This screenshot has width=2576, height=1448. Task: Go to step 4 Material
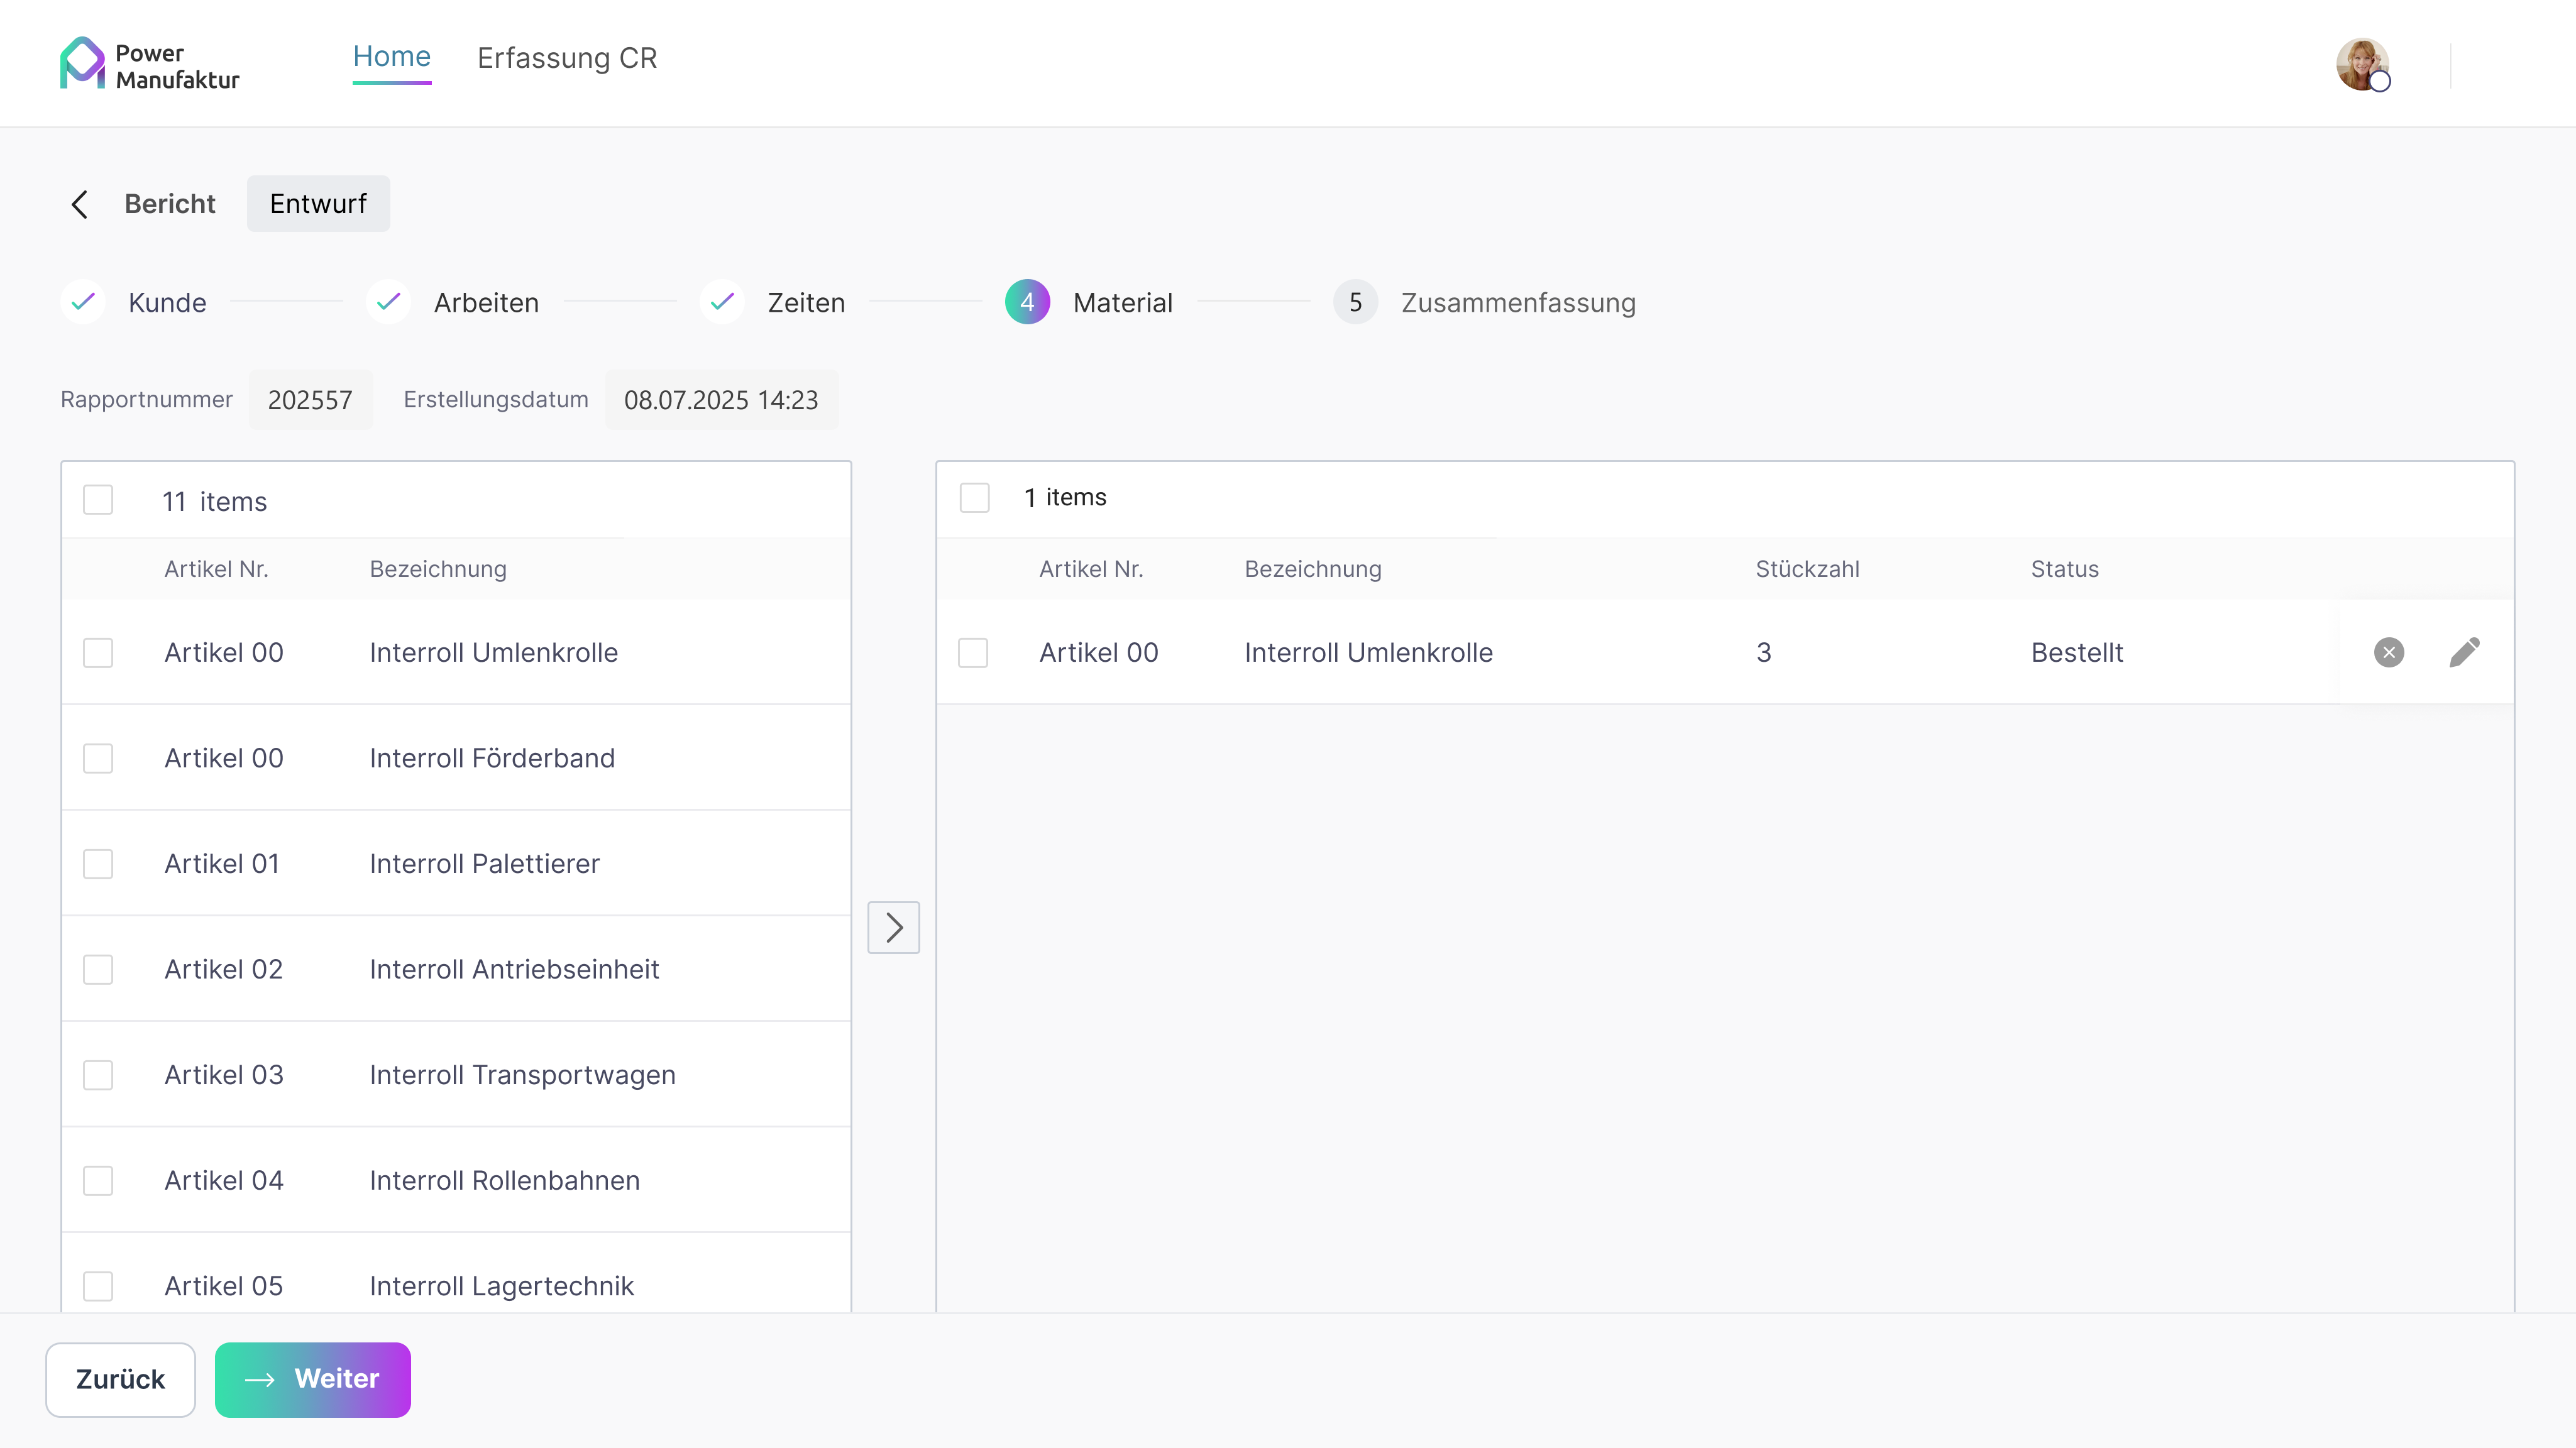click(1028, 302)
